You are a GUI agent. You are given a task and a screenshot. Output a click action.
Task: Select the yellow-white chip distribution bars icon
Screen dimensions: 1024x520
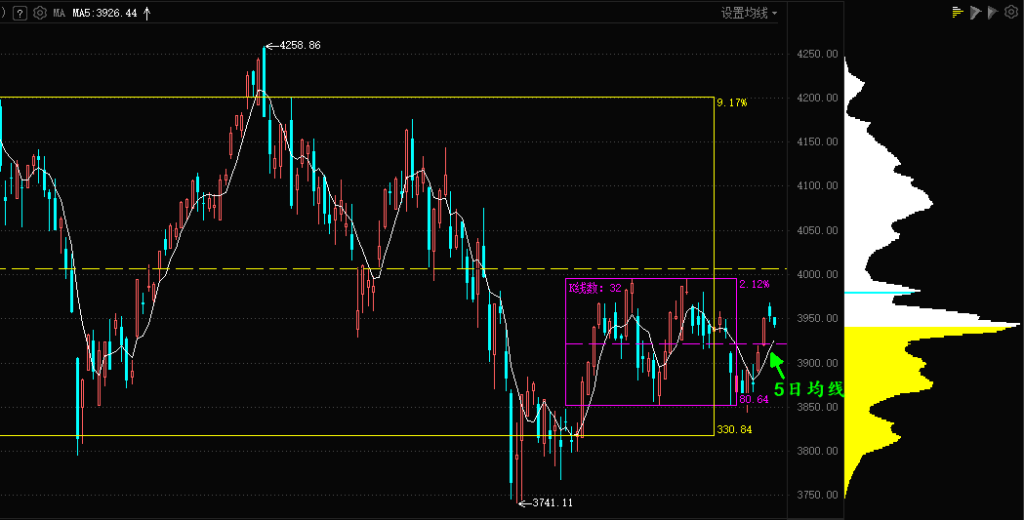pyautogui.click(x=958, y=12)
